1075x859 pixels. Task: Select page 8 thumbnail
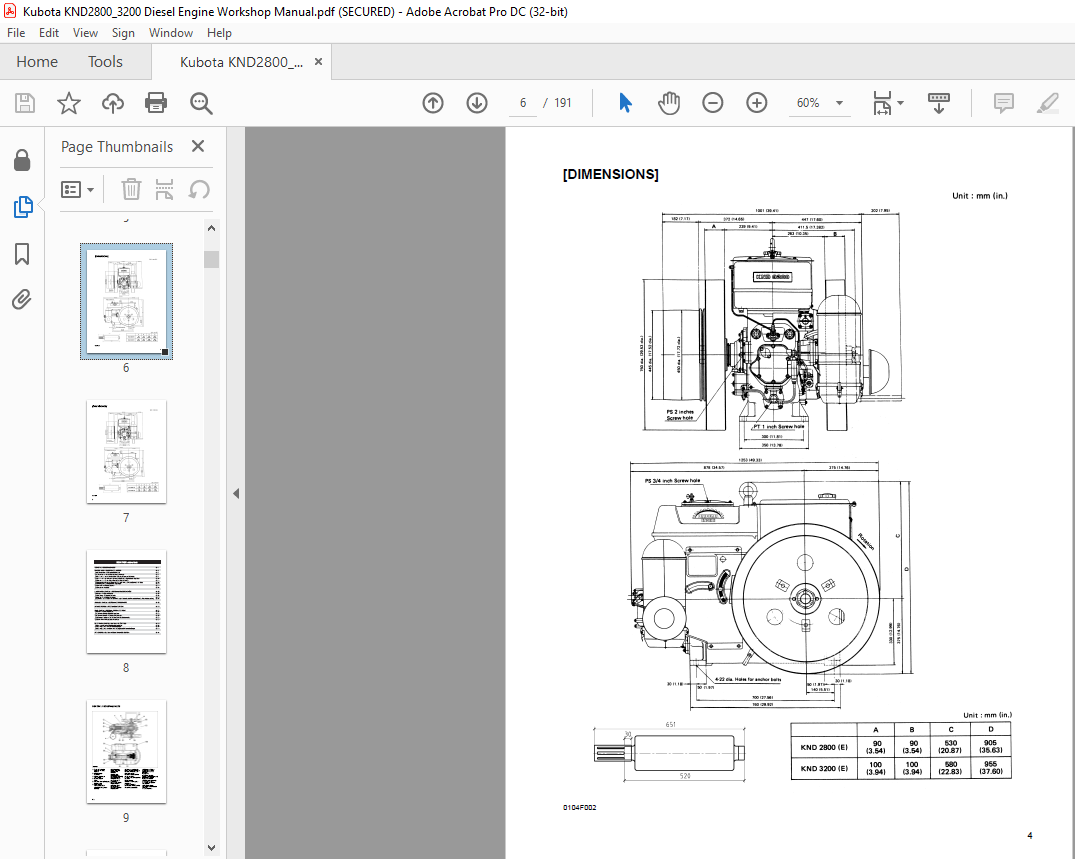(x=126, y=601)
